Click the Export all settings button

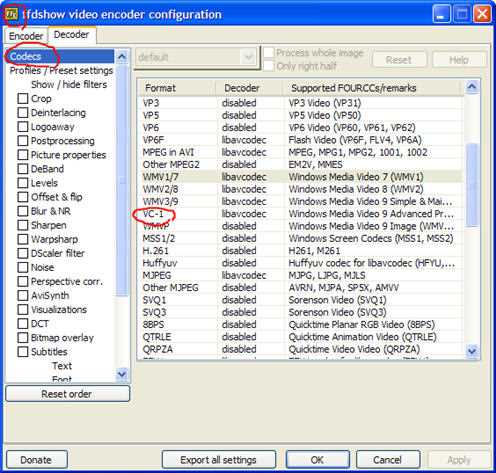pos(219,460)
